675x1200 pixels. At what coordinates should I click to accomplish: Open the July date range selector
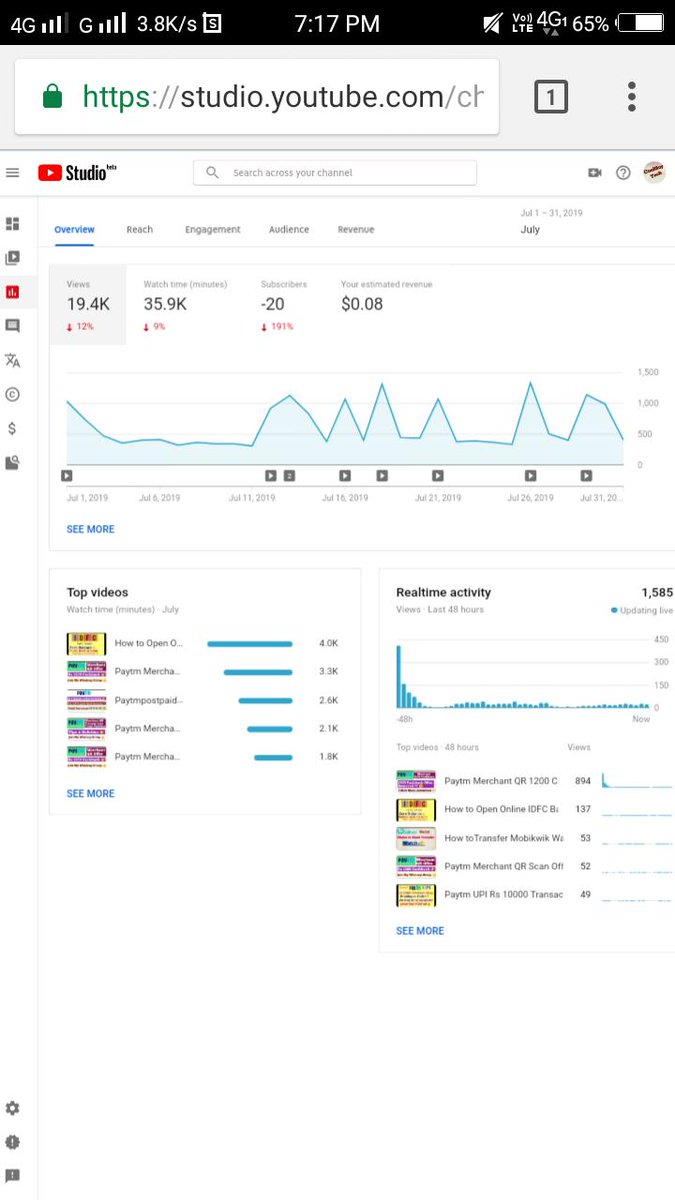(552, 221)
